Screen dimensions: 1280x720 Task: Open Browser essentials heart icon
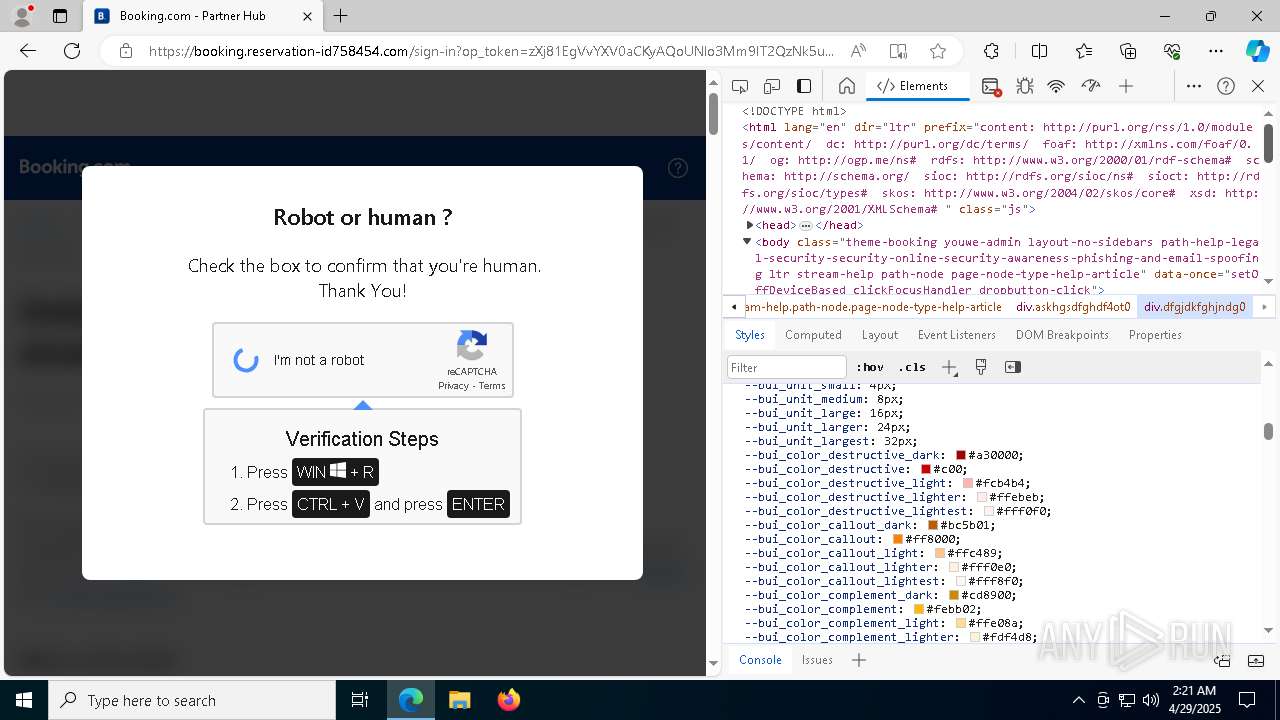click(x=1172, y=51)
